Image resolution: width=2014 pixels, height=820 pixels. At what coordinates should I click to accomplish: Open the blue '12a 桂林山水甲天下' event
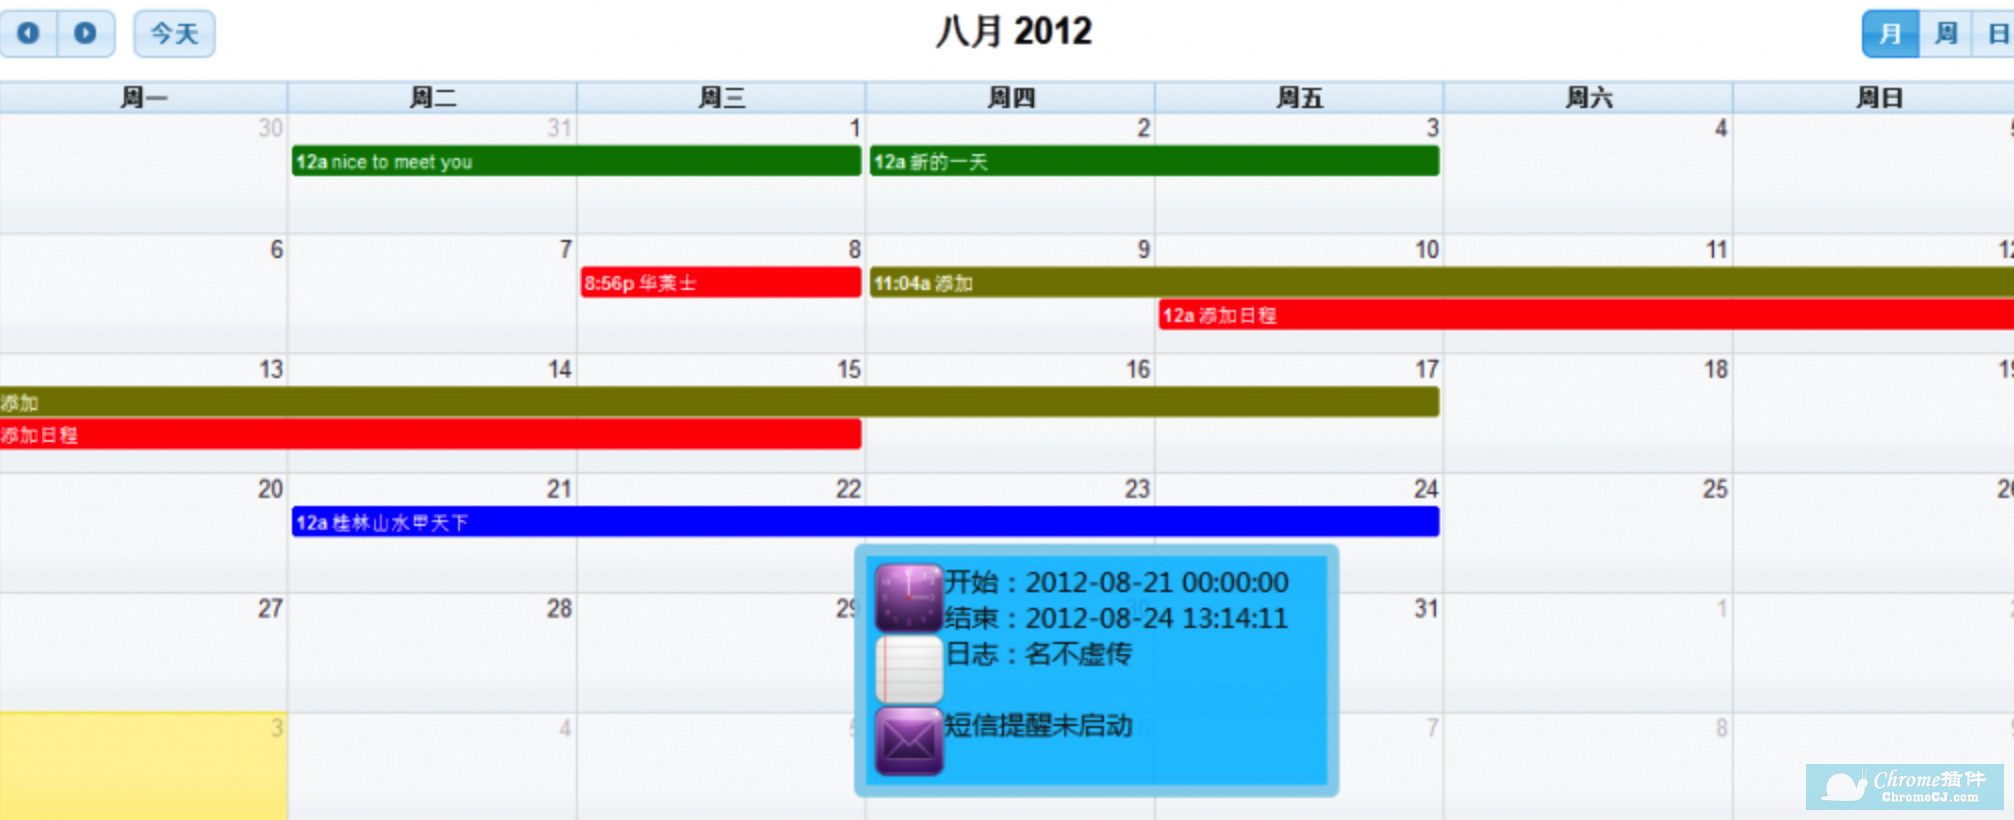click(865, 522)
